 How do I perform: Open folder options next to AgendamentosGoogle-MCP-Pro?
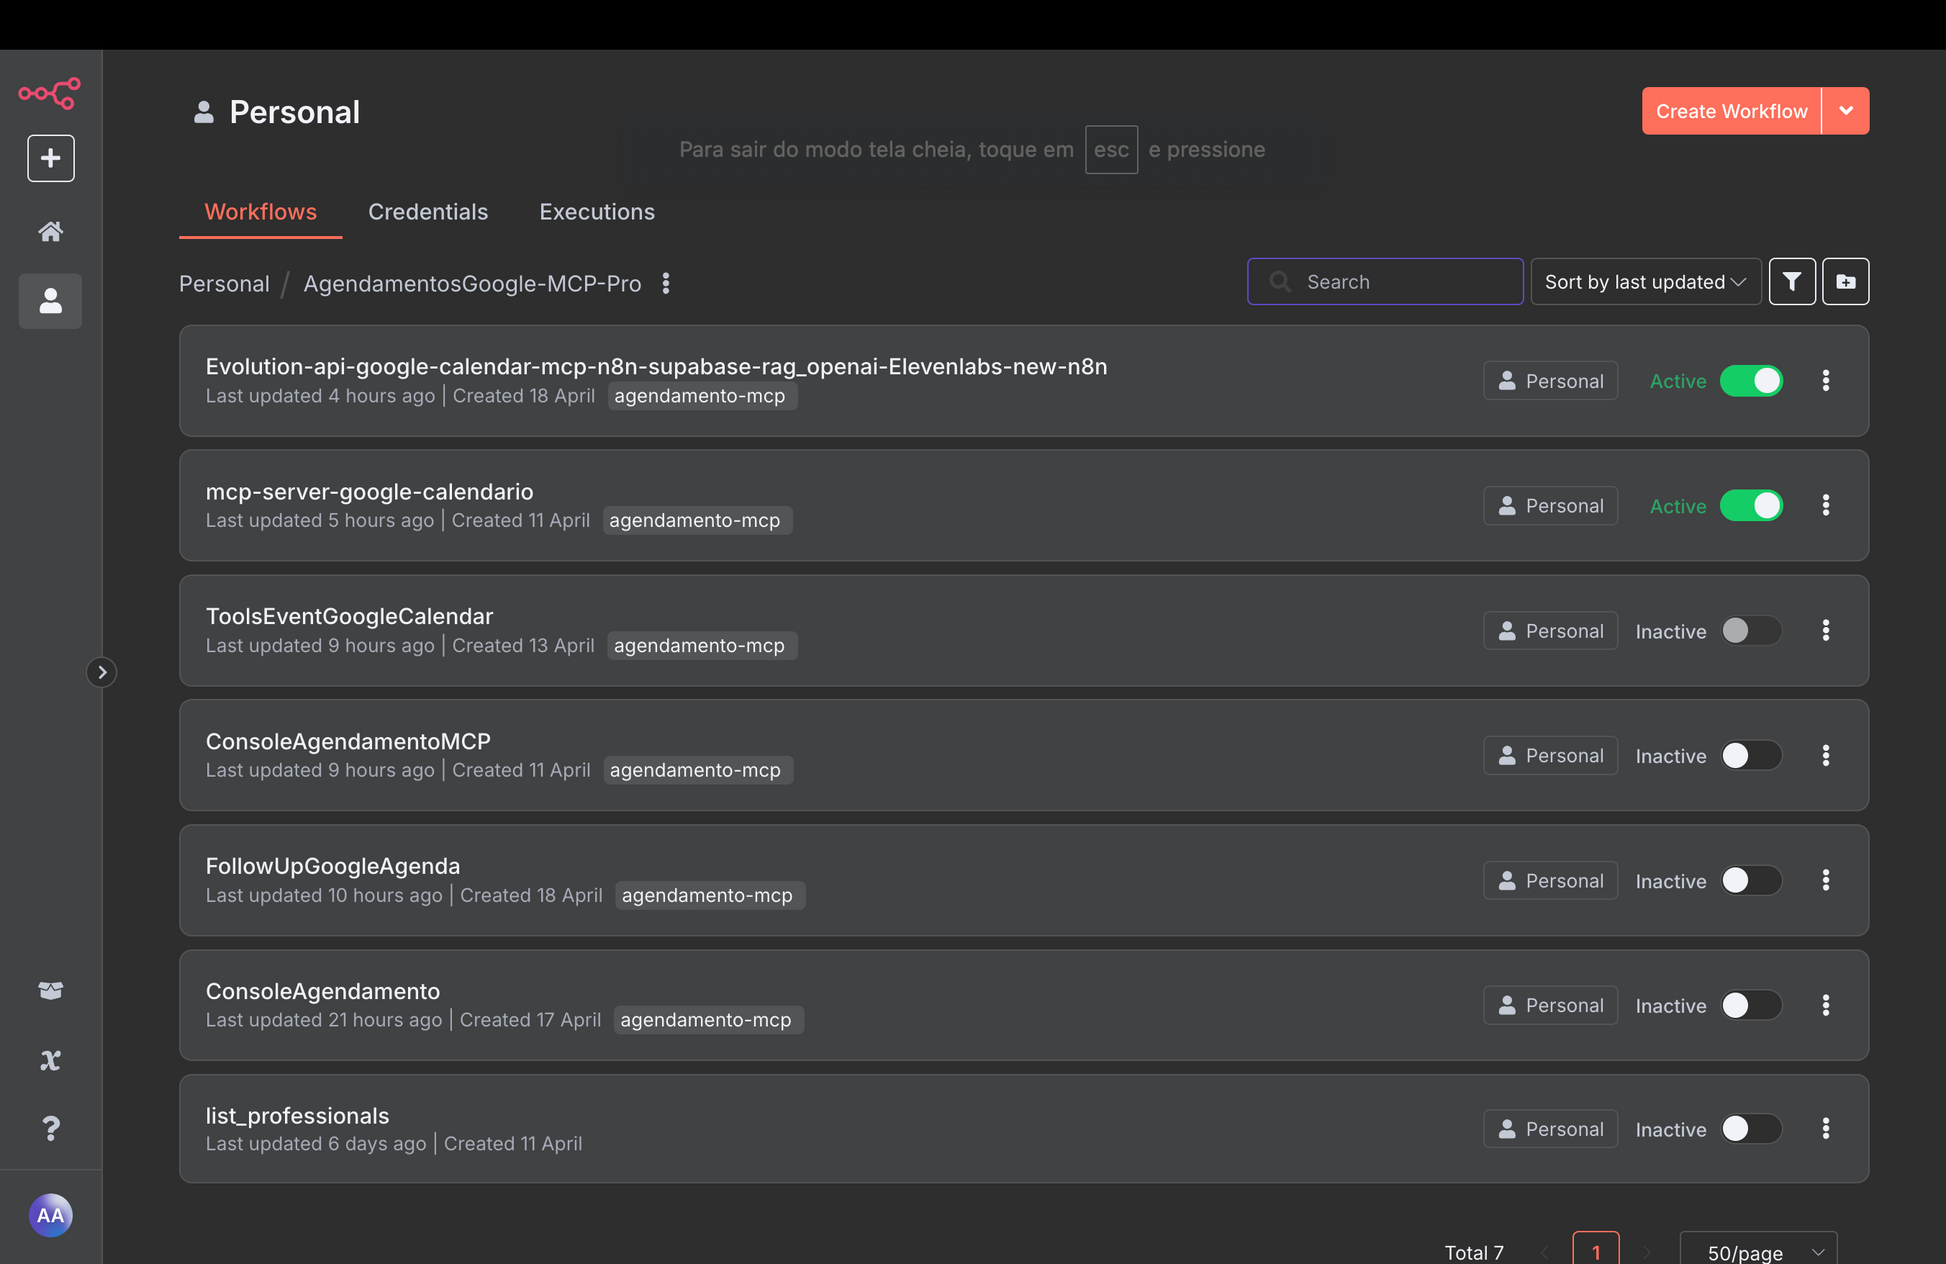[x=666, y=284]
